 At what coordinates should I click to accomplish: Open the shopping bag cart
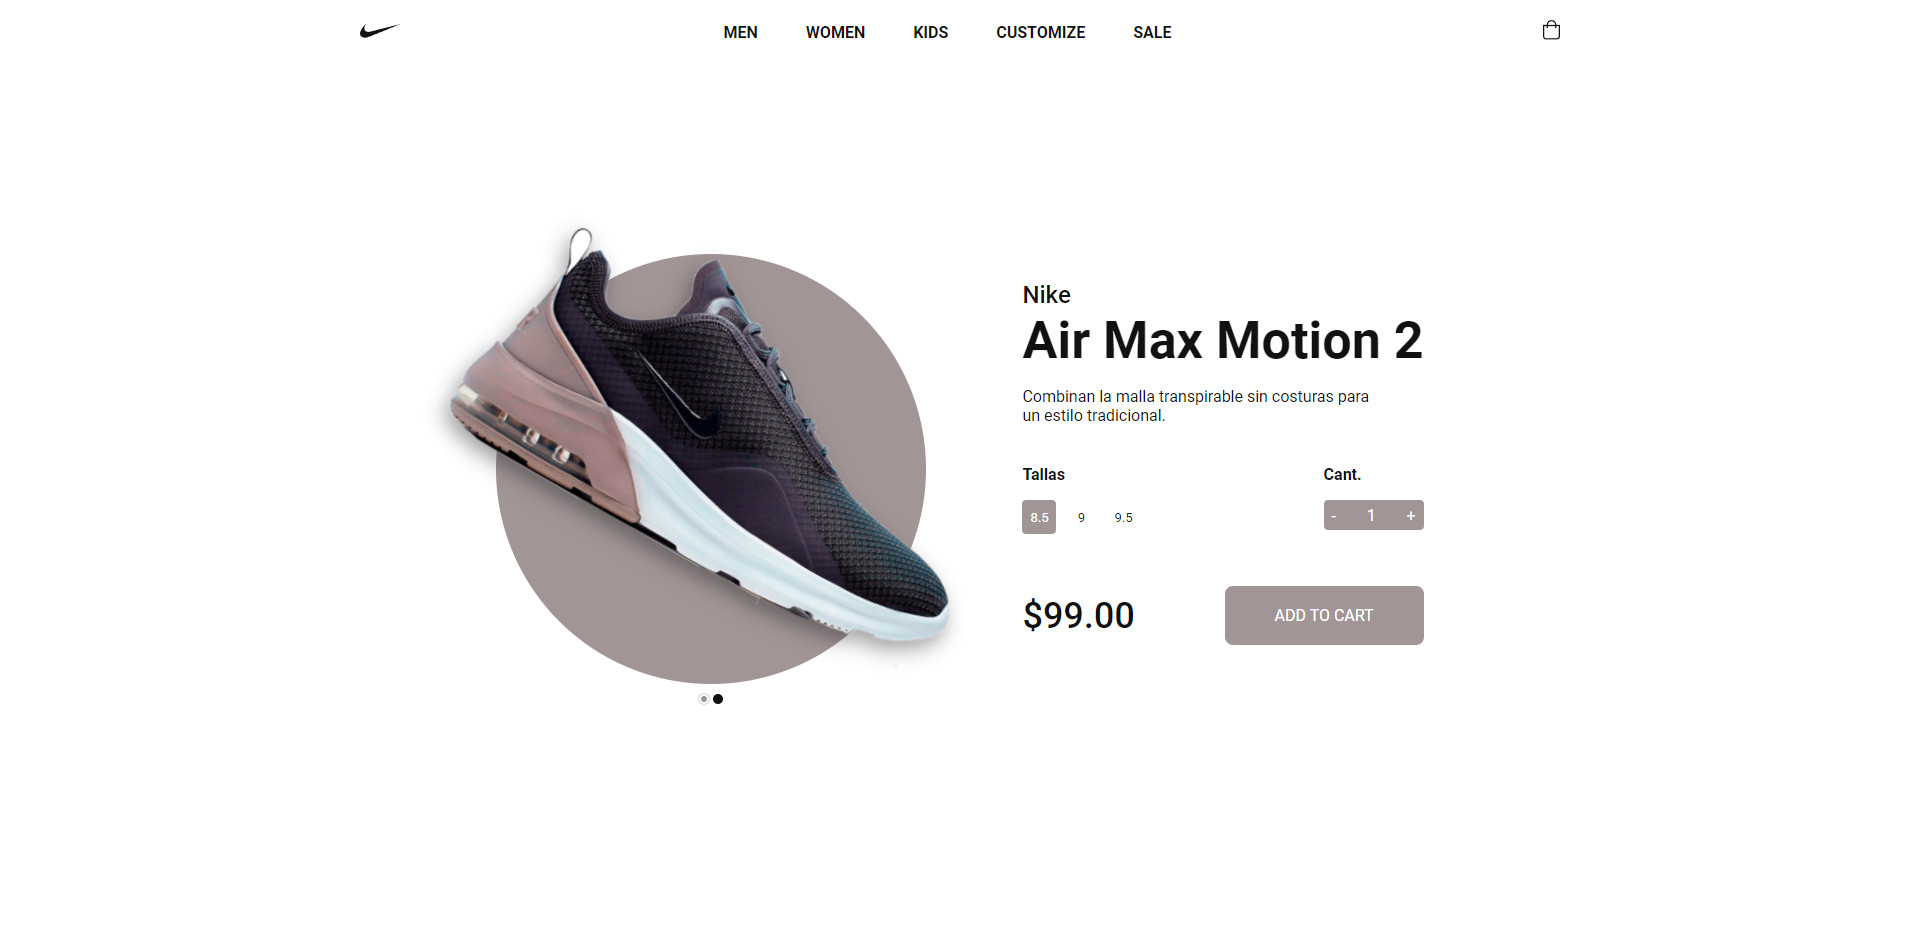coord(1551,30)
